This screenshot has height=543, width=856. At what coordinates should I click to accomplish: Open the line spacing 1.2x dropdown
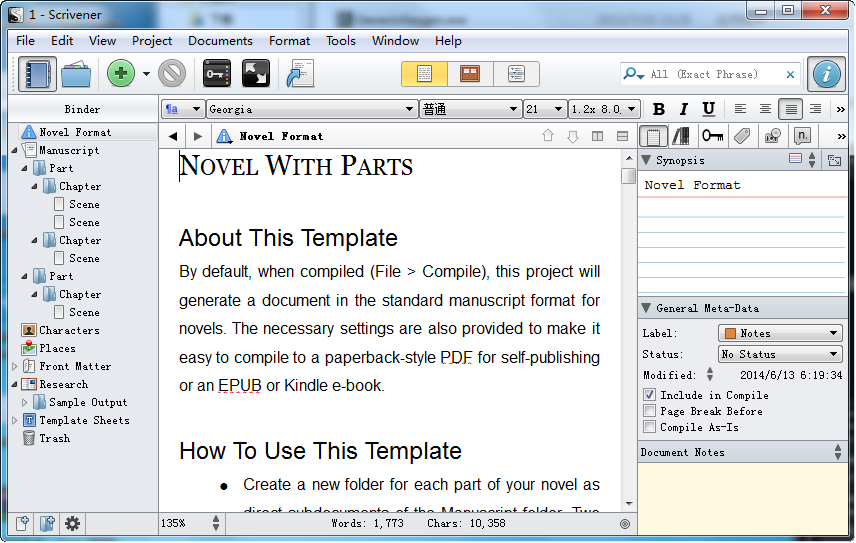click(x=604, y=109)
